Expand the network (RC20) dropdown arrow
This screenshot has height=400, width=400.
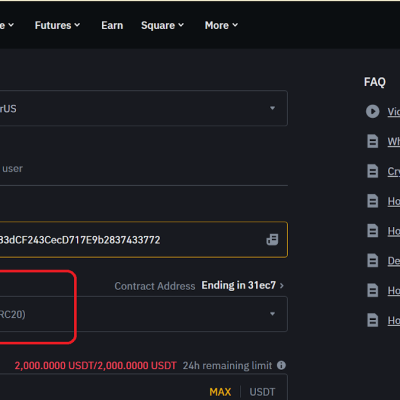coord(272,314)
